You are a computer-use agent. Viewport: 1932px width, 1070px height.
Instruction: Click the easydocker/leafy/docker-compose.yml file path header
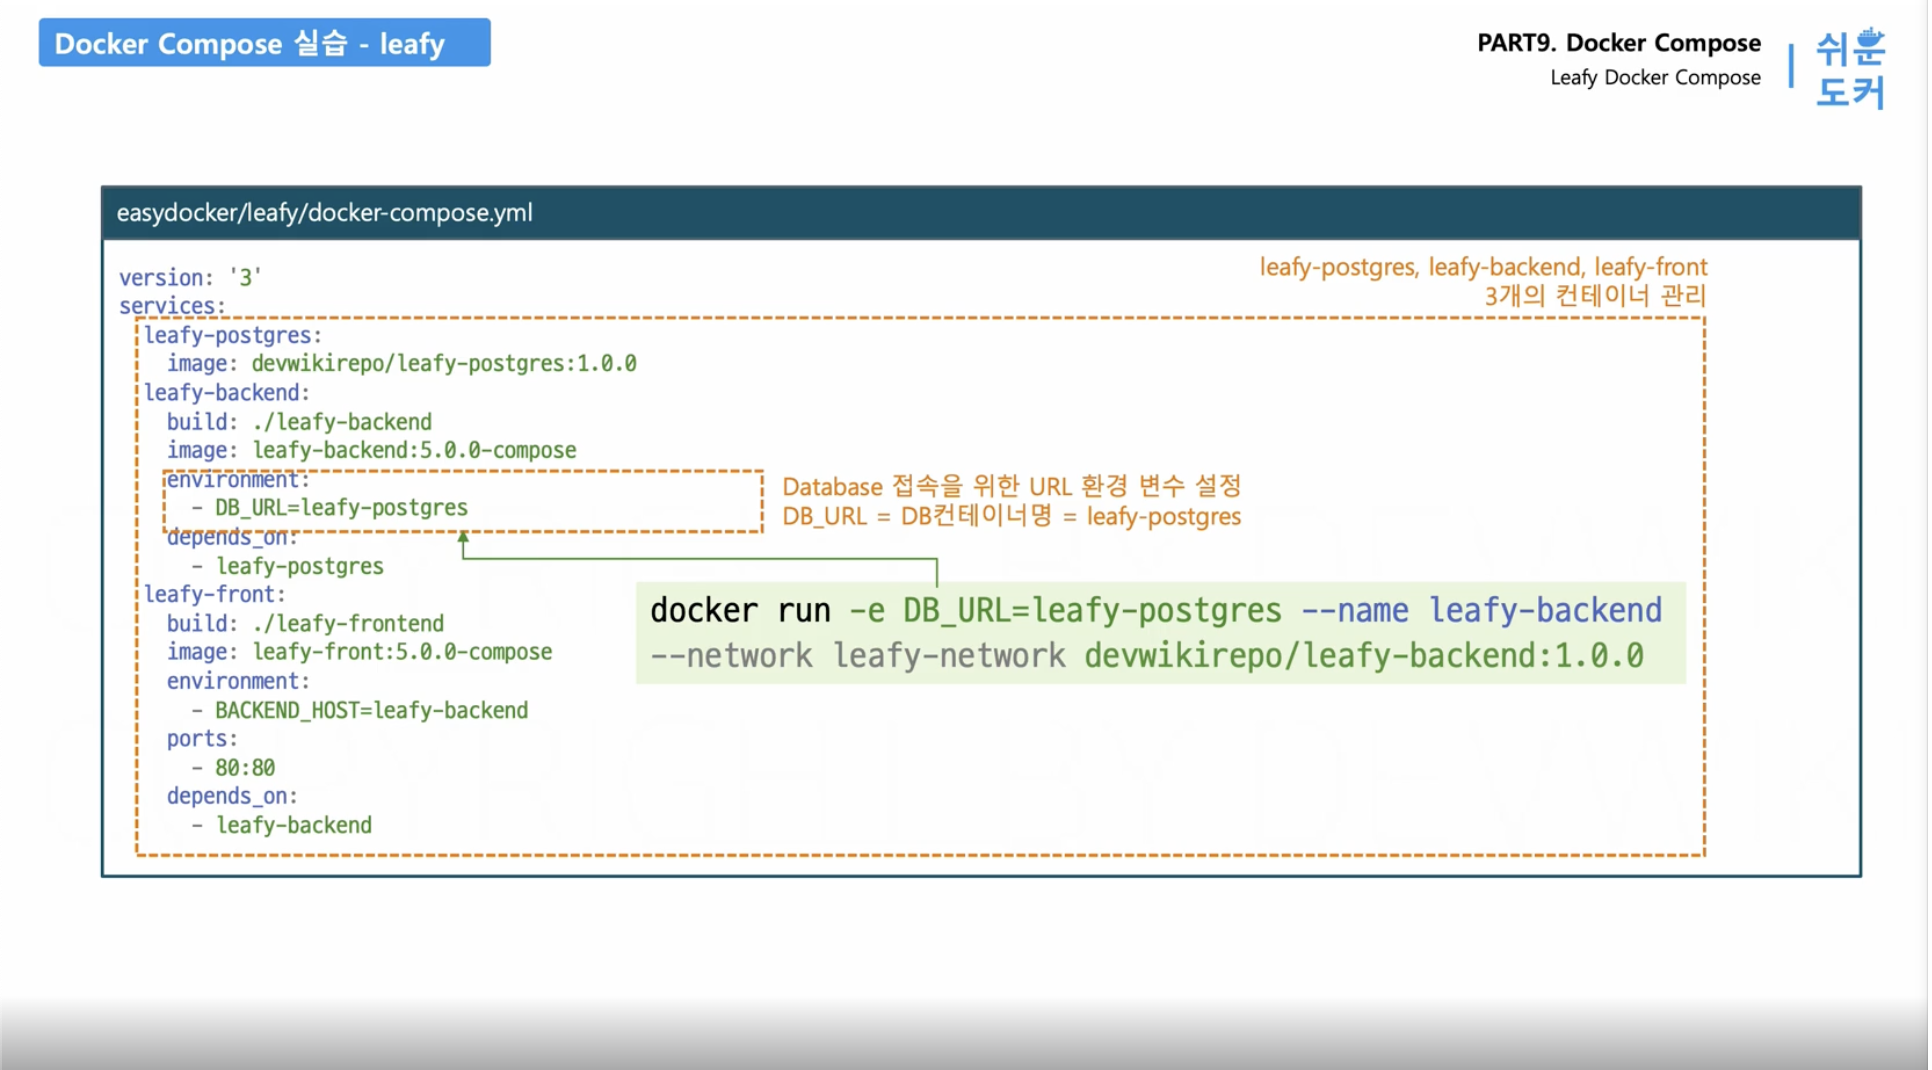[325, 213]
